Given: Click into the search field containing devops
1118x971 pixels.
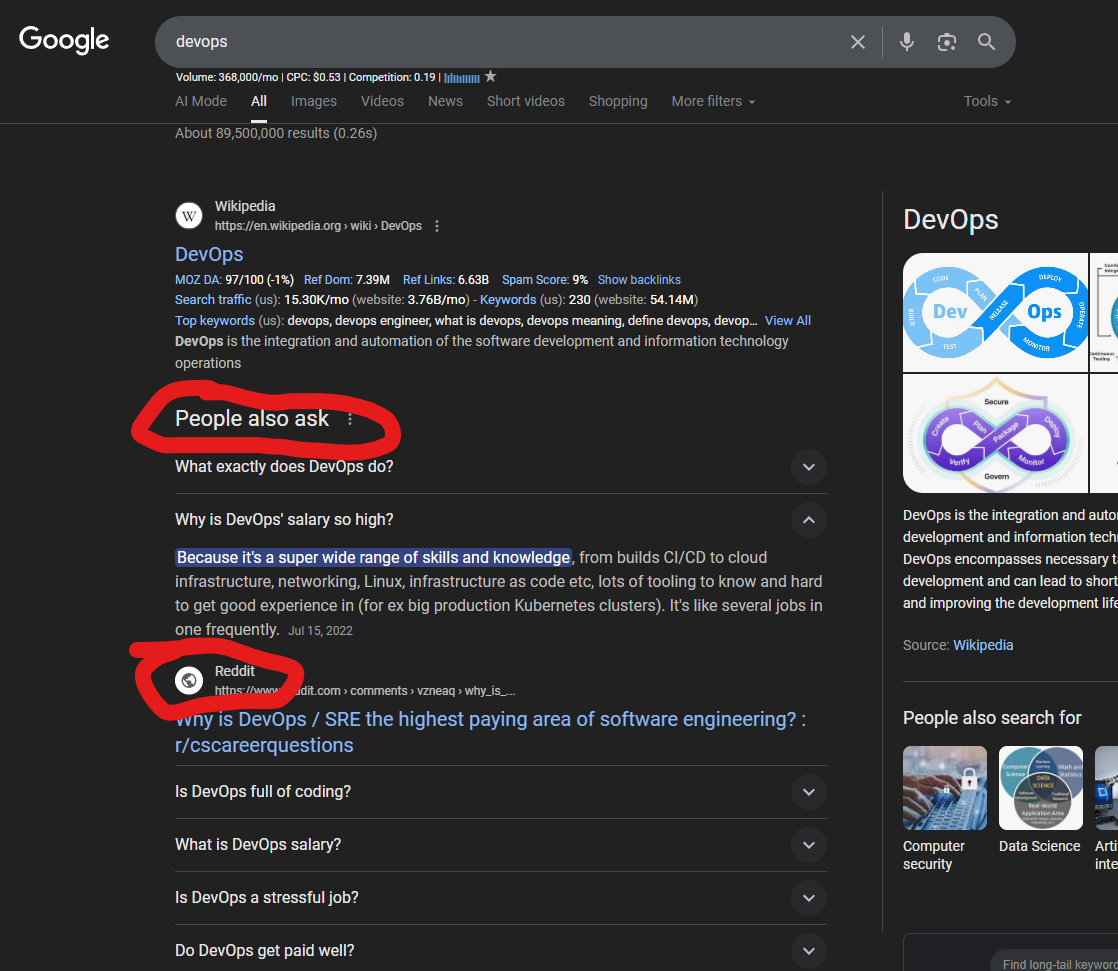Looking at the screenshot, I should (500, 42).
